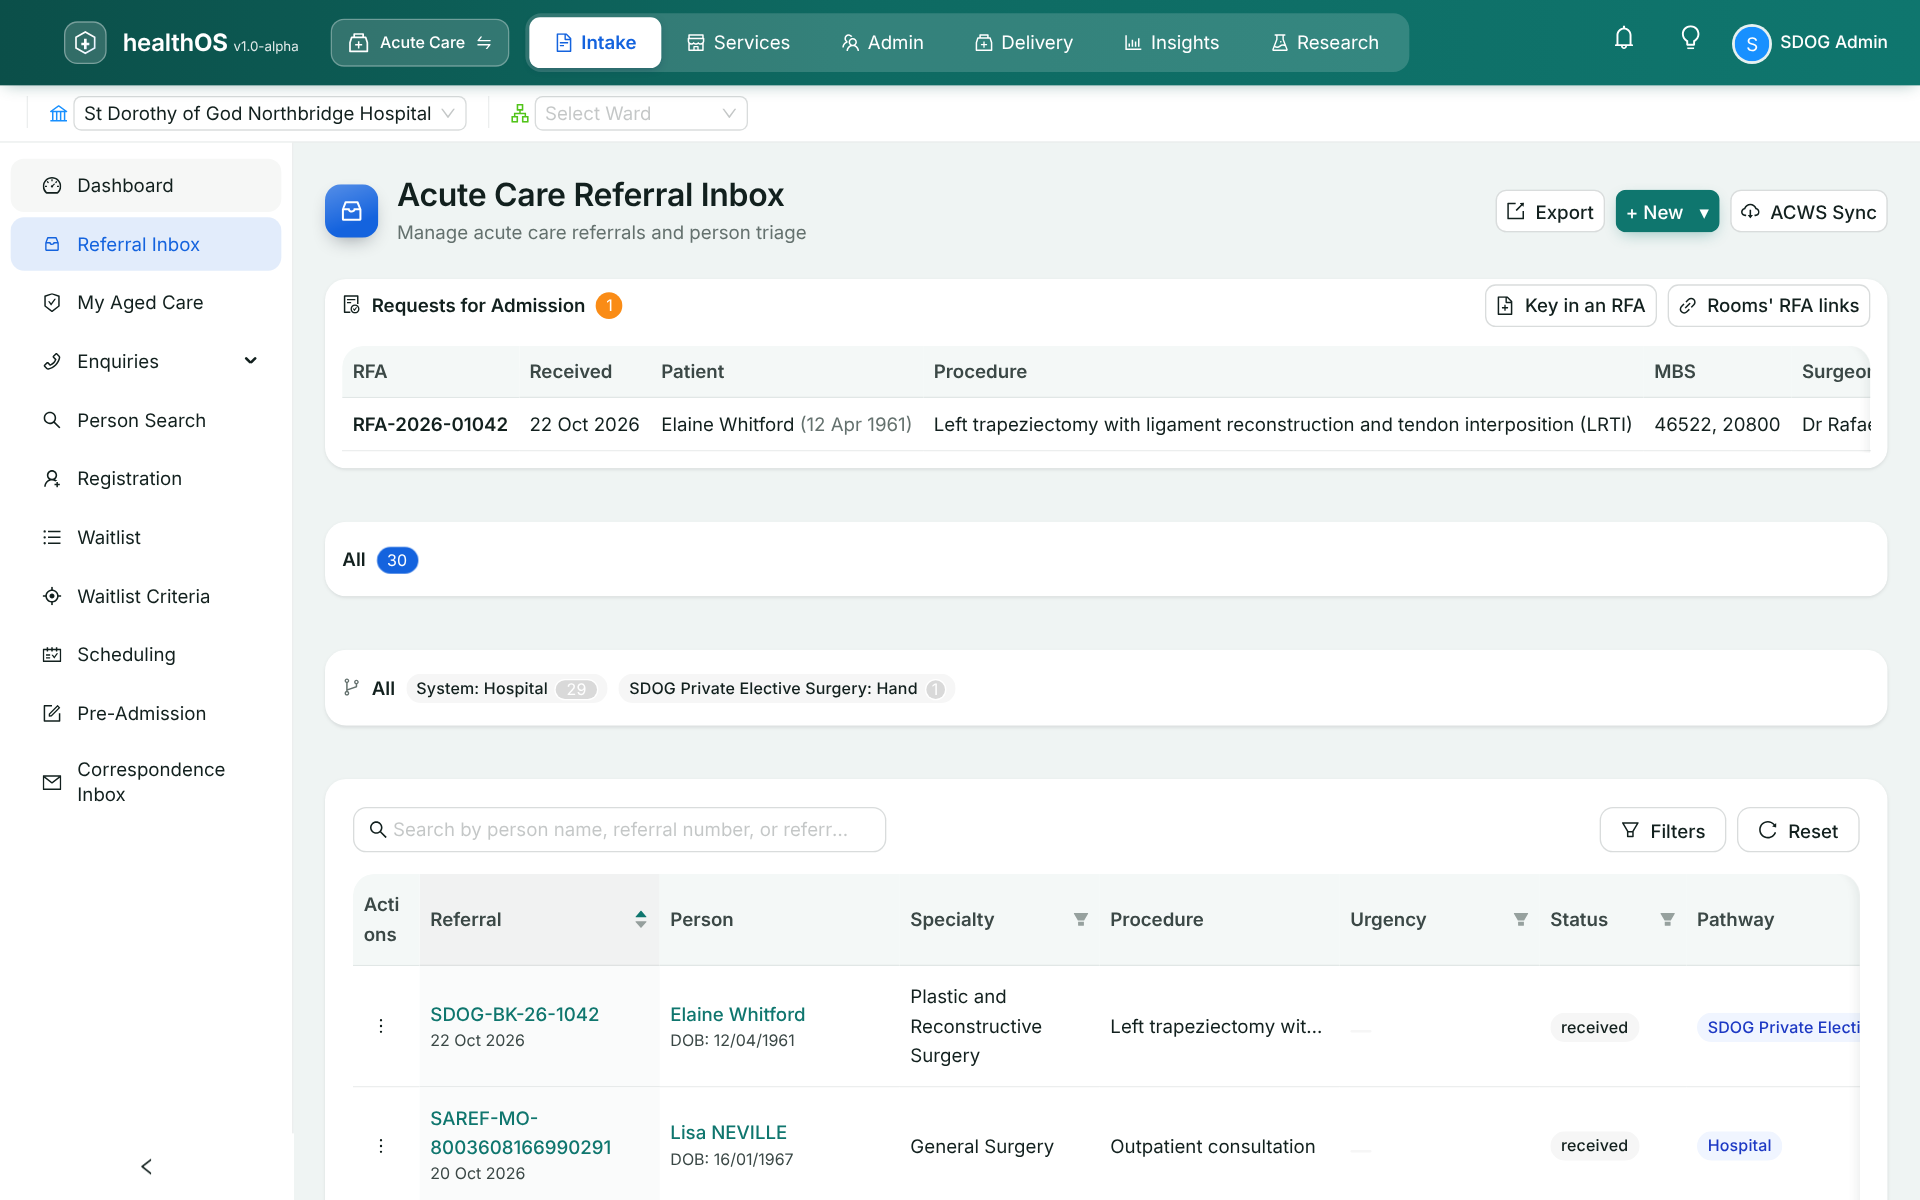
Task: Click Key in an RFA button
Action: click(x=1570, y=306)
